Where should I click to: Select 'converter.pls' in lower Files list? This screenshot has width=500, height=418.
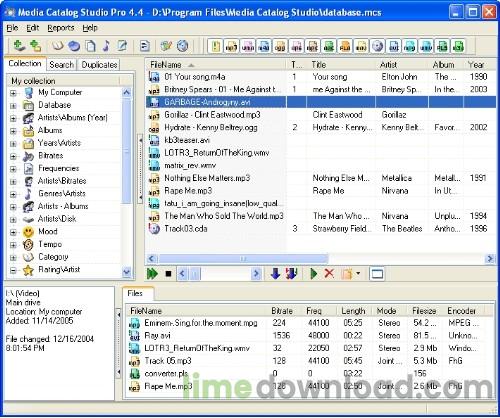166,374
